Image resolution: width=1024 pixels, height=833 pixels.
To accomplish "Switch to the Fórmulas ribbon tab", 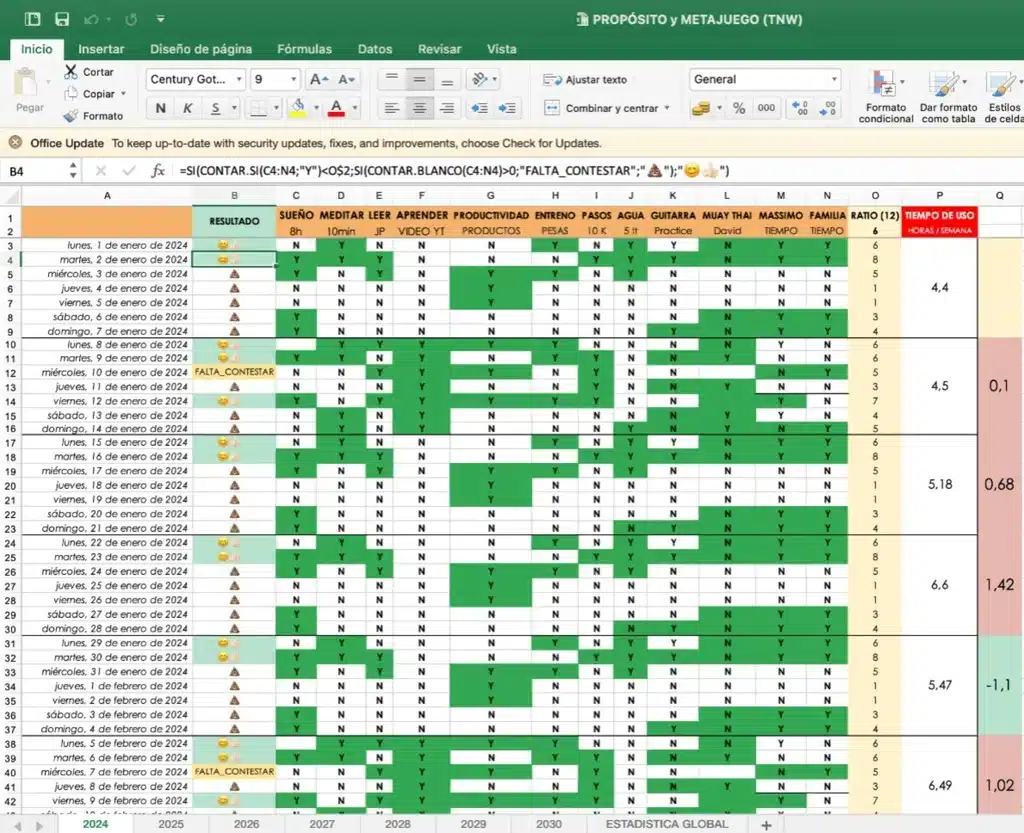I will coord(304,49).
